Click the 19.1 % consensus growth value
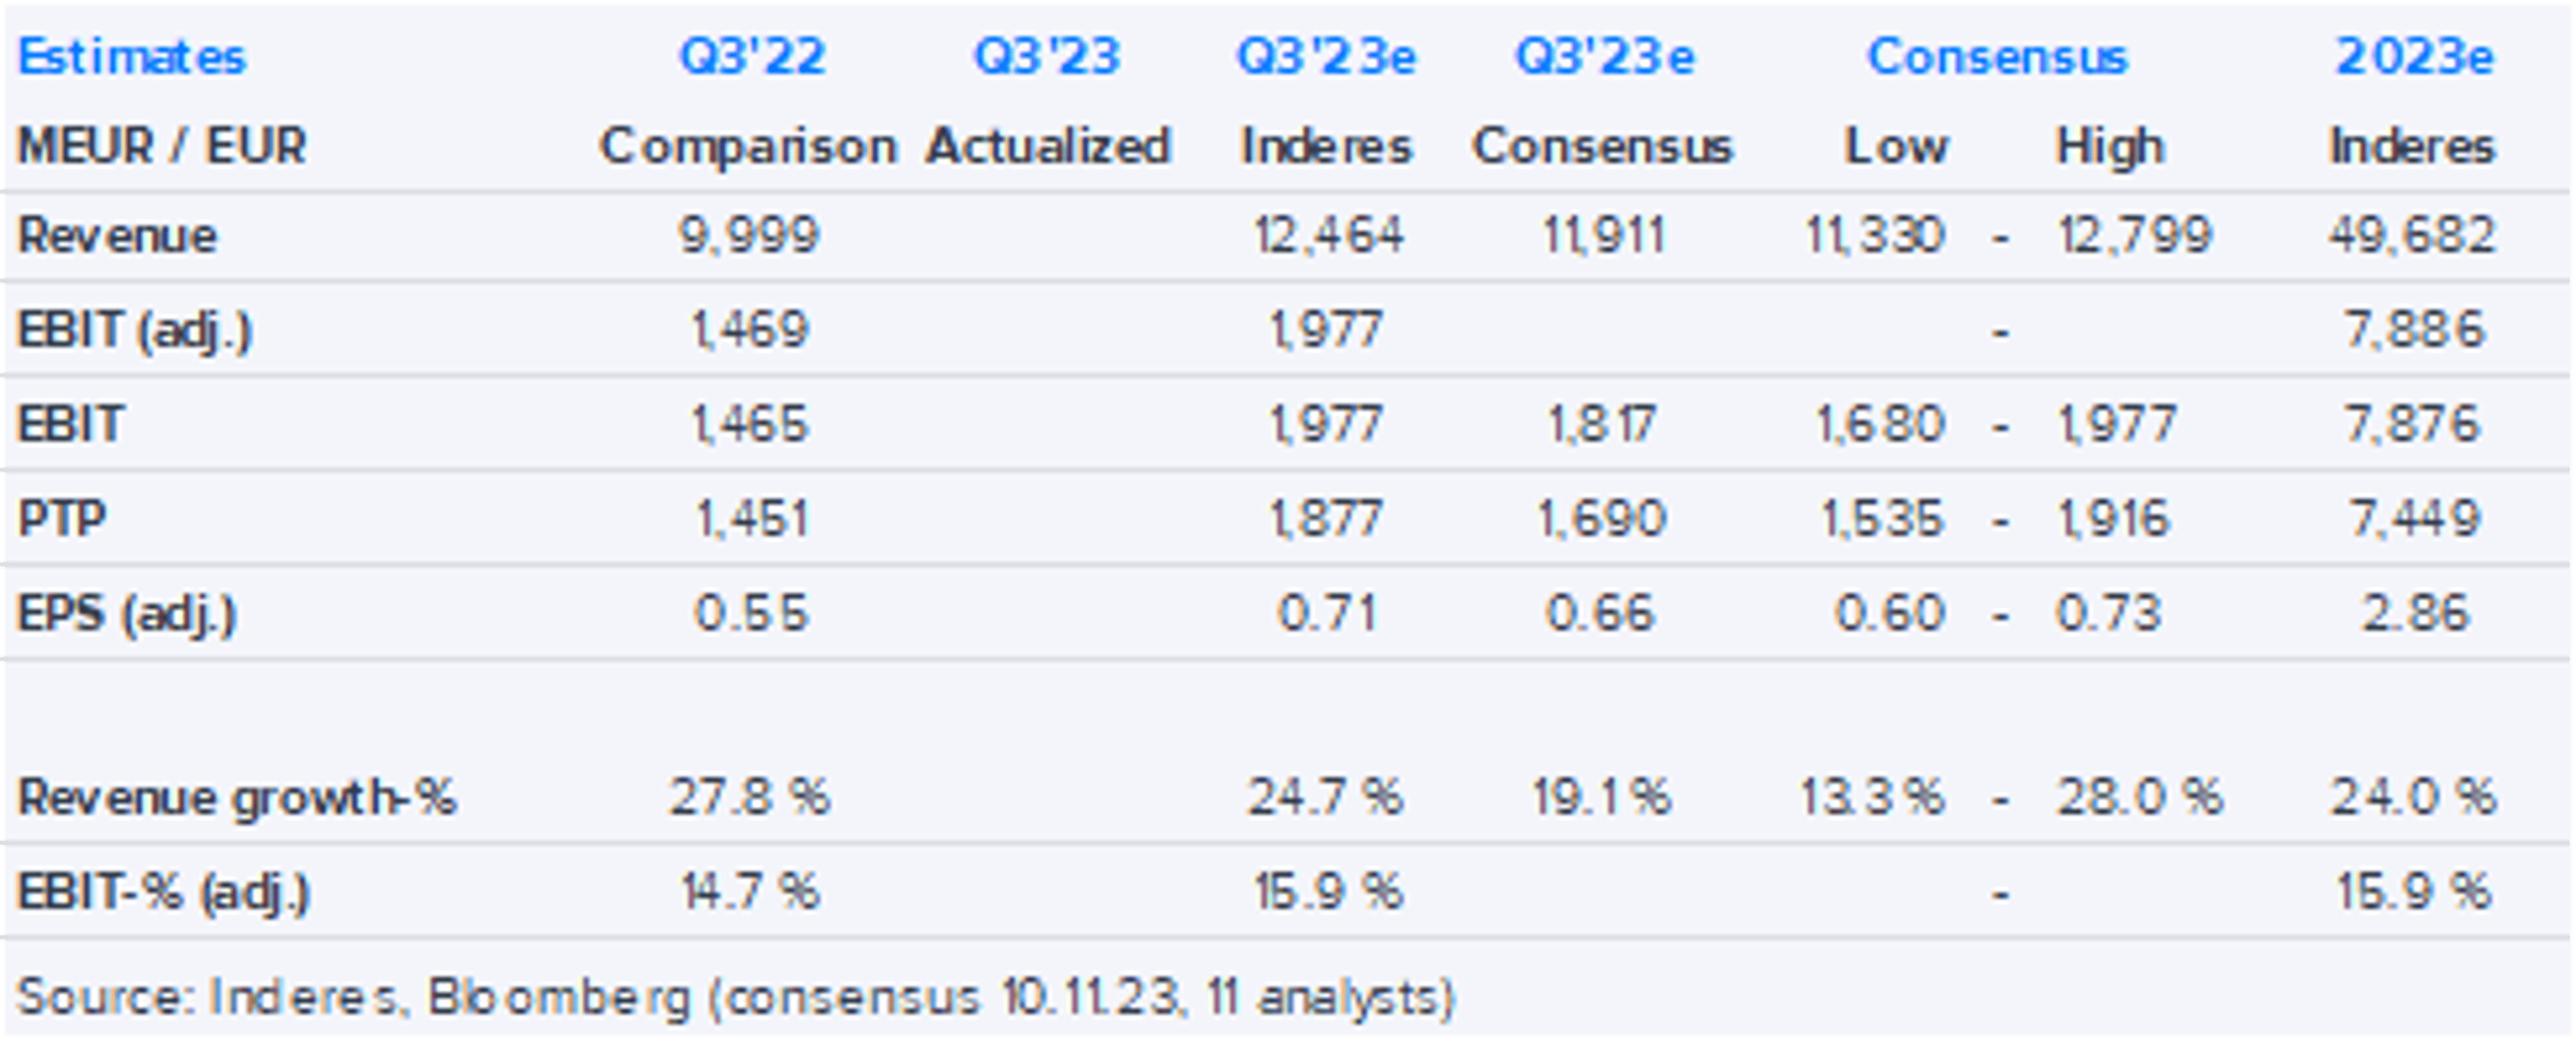The image size is (2576, 1040). pos(1602,798)
